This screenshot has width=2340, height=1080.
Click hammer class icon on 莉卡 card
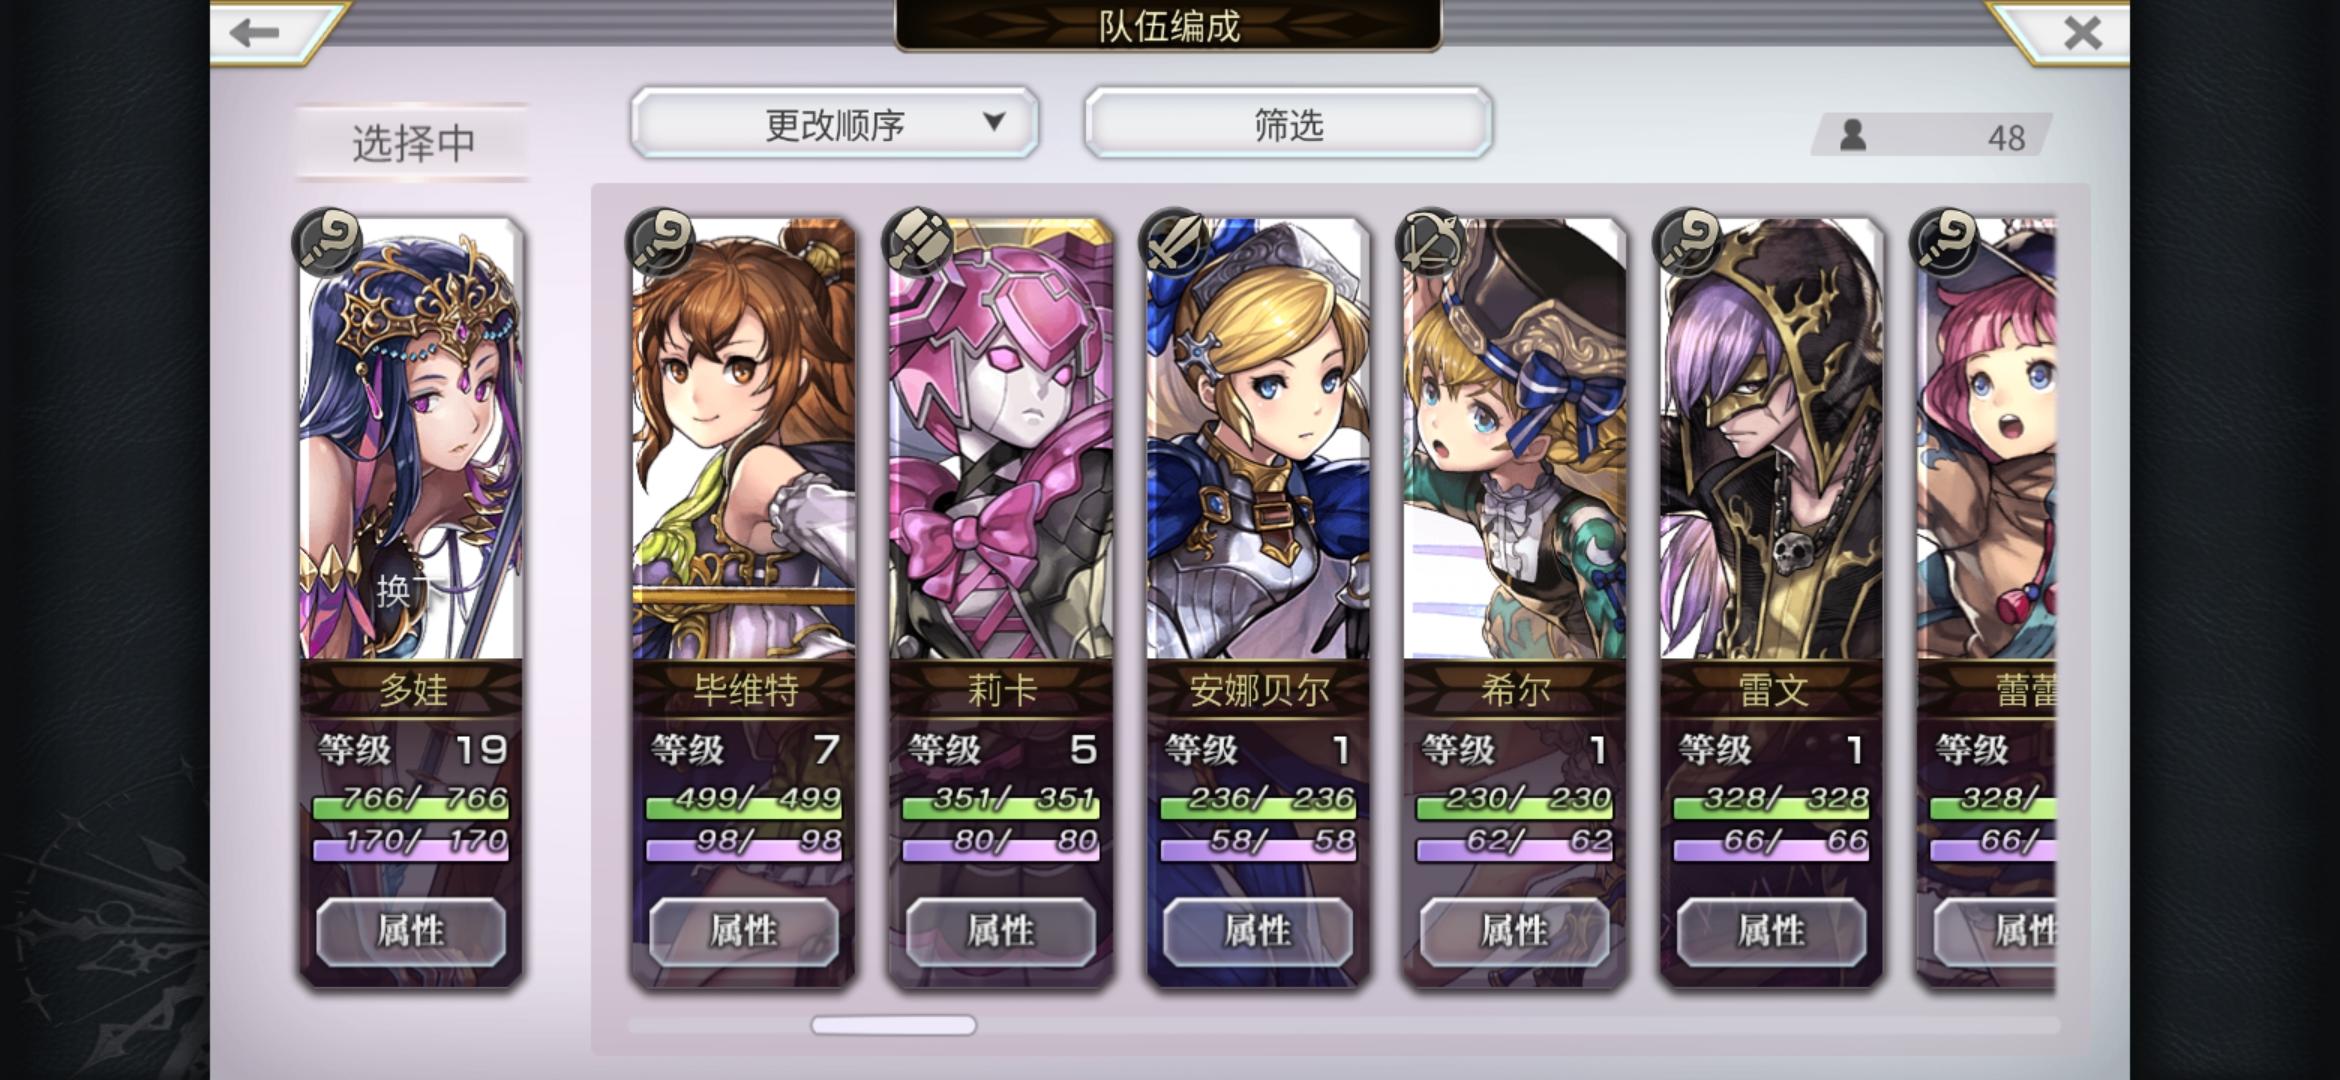tap(917, 241)
